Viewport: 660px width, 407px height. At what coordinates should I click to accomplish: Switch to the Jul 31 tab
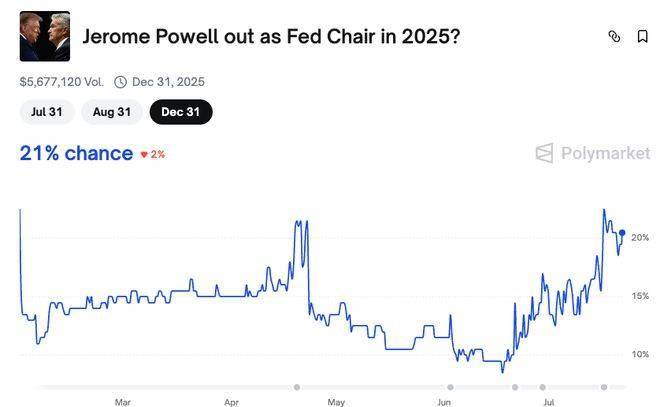click(46, 112)
